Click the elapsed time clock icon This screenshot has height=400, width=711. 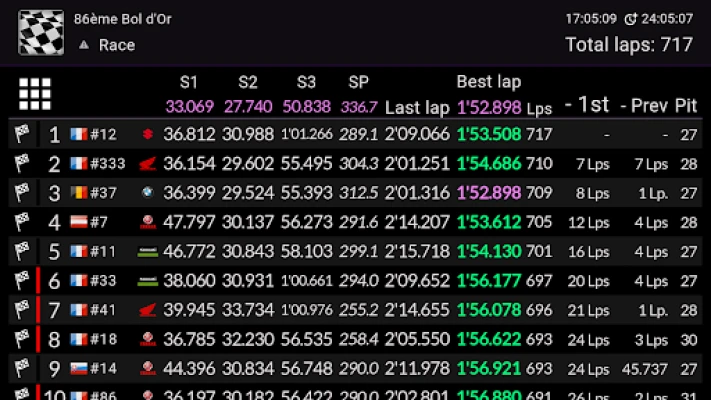(631, 19)
